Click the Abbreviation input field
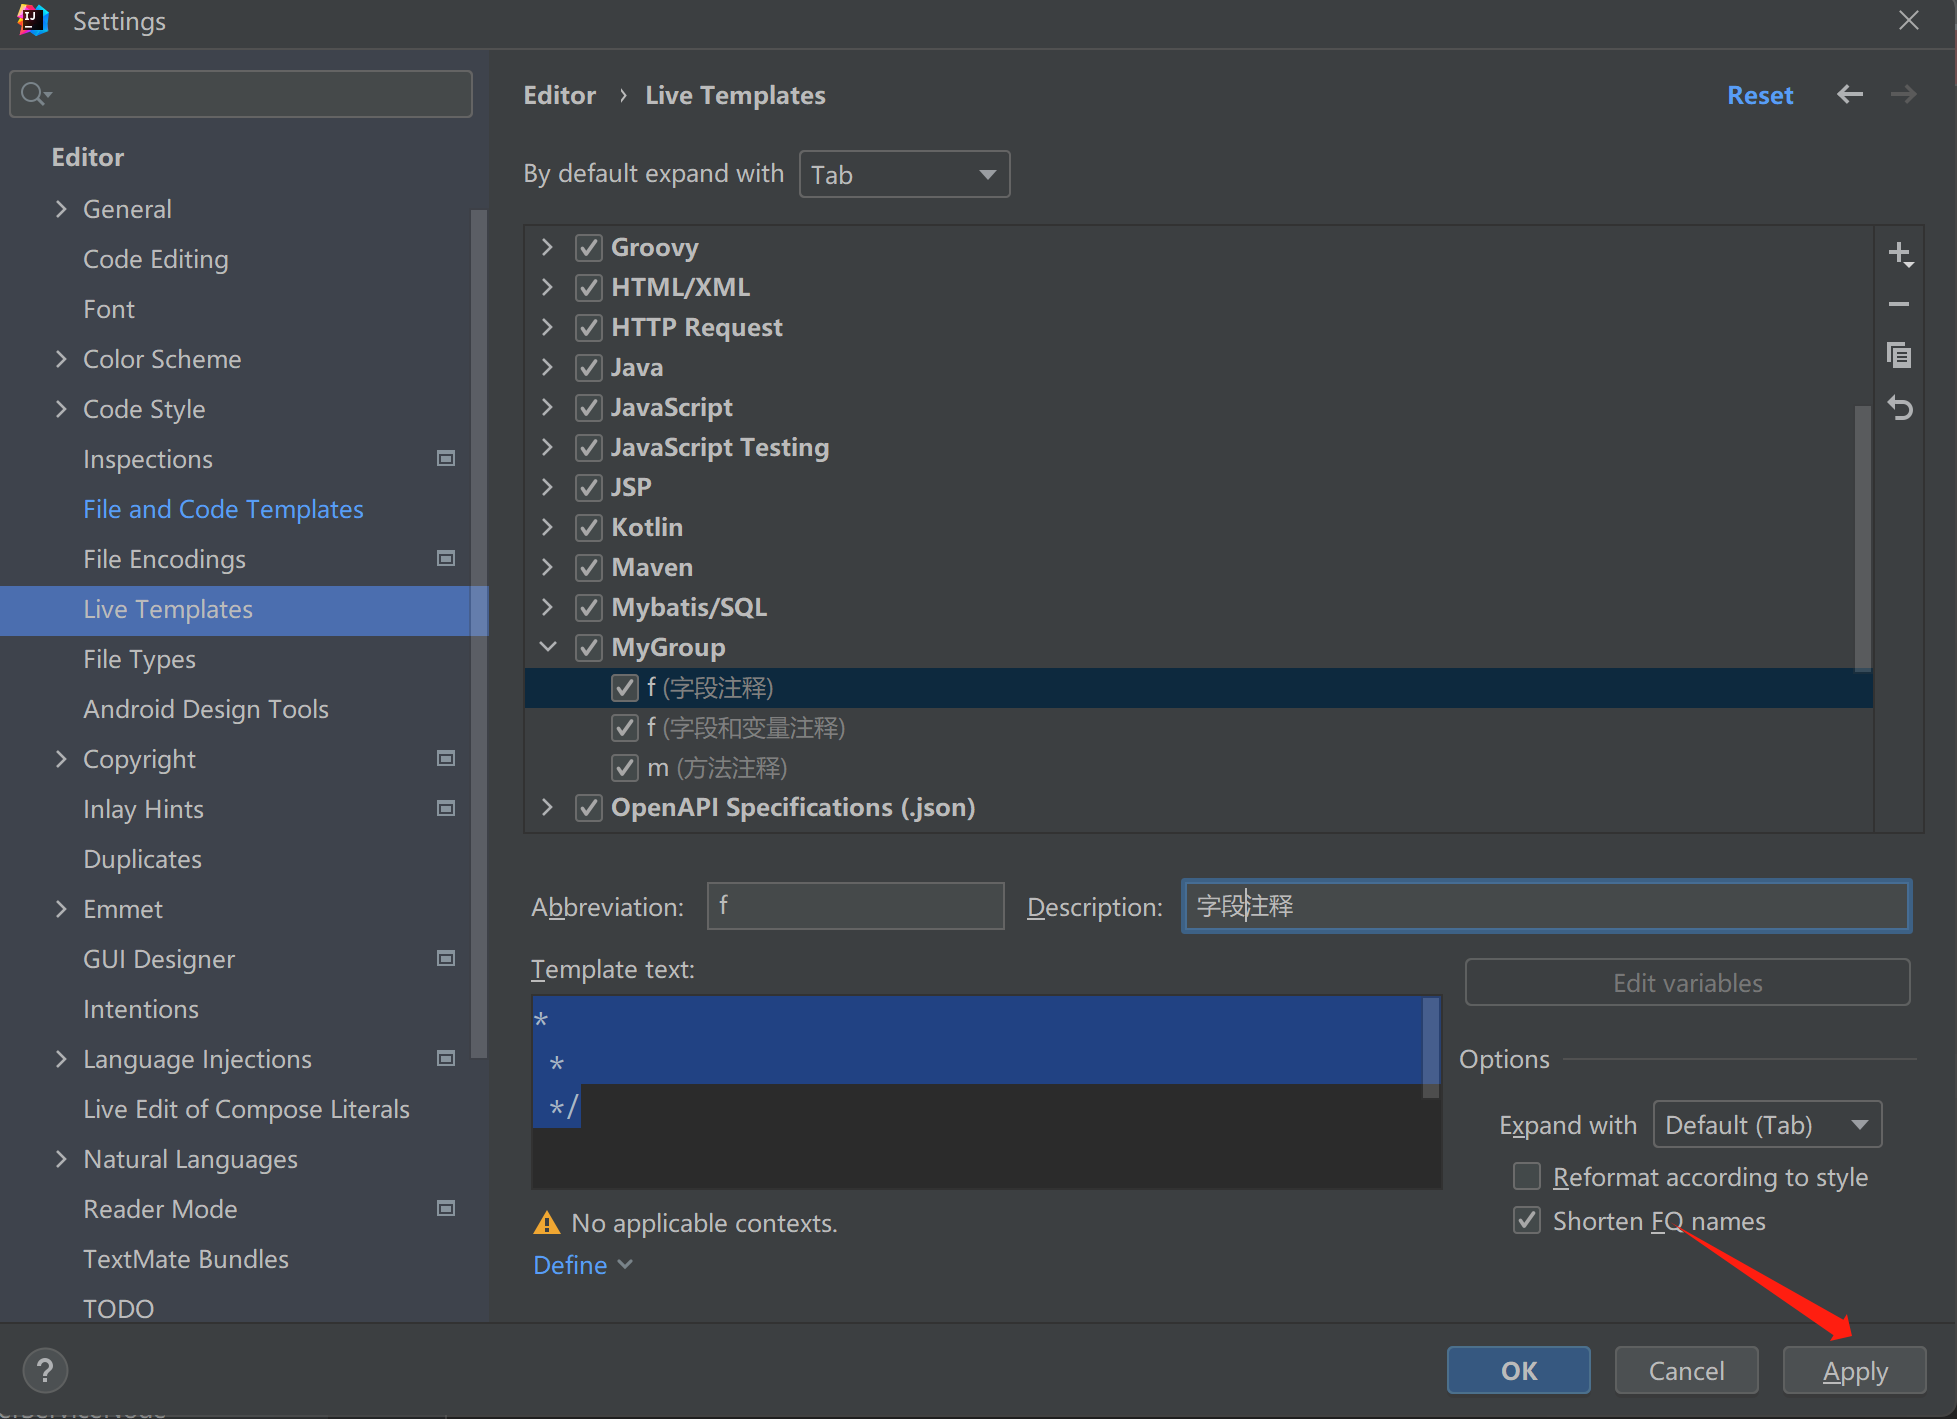 coord(855,906)
